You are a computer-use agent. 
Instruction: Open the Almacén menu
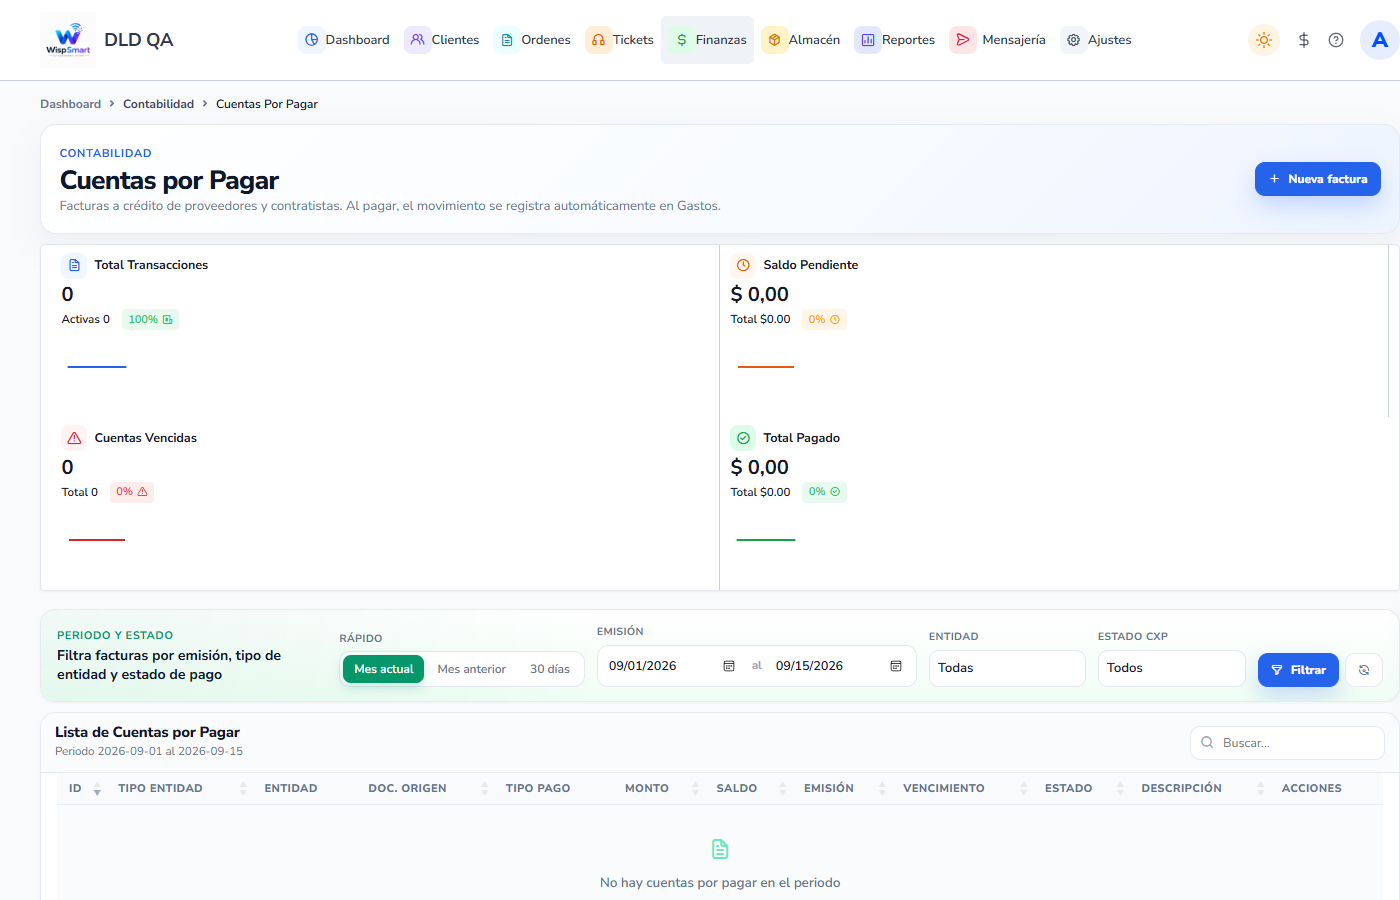802,40
